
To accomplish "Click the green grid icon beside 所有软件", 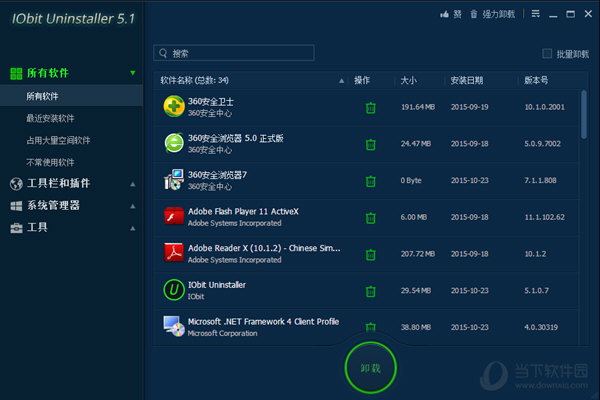I will pyautogui.click(x=16, y=73).
